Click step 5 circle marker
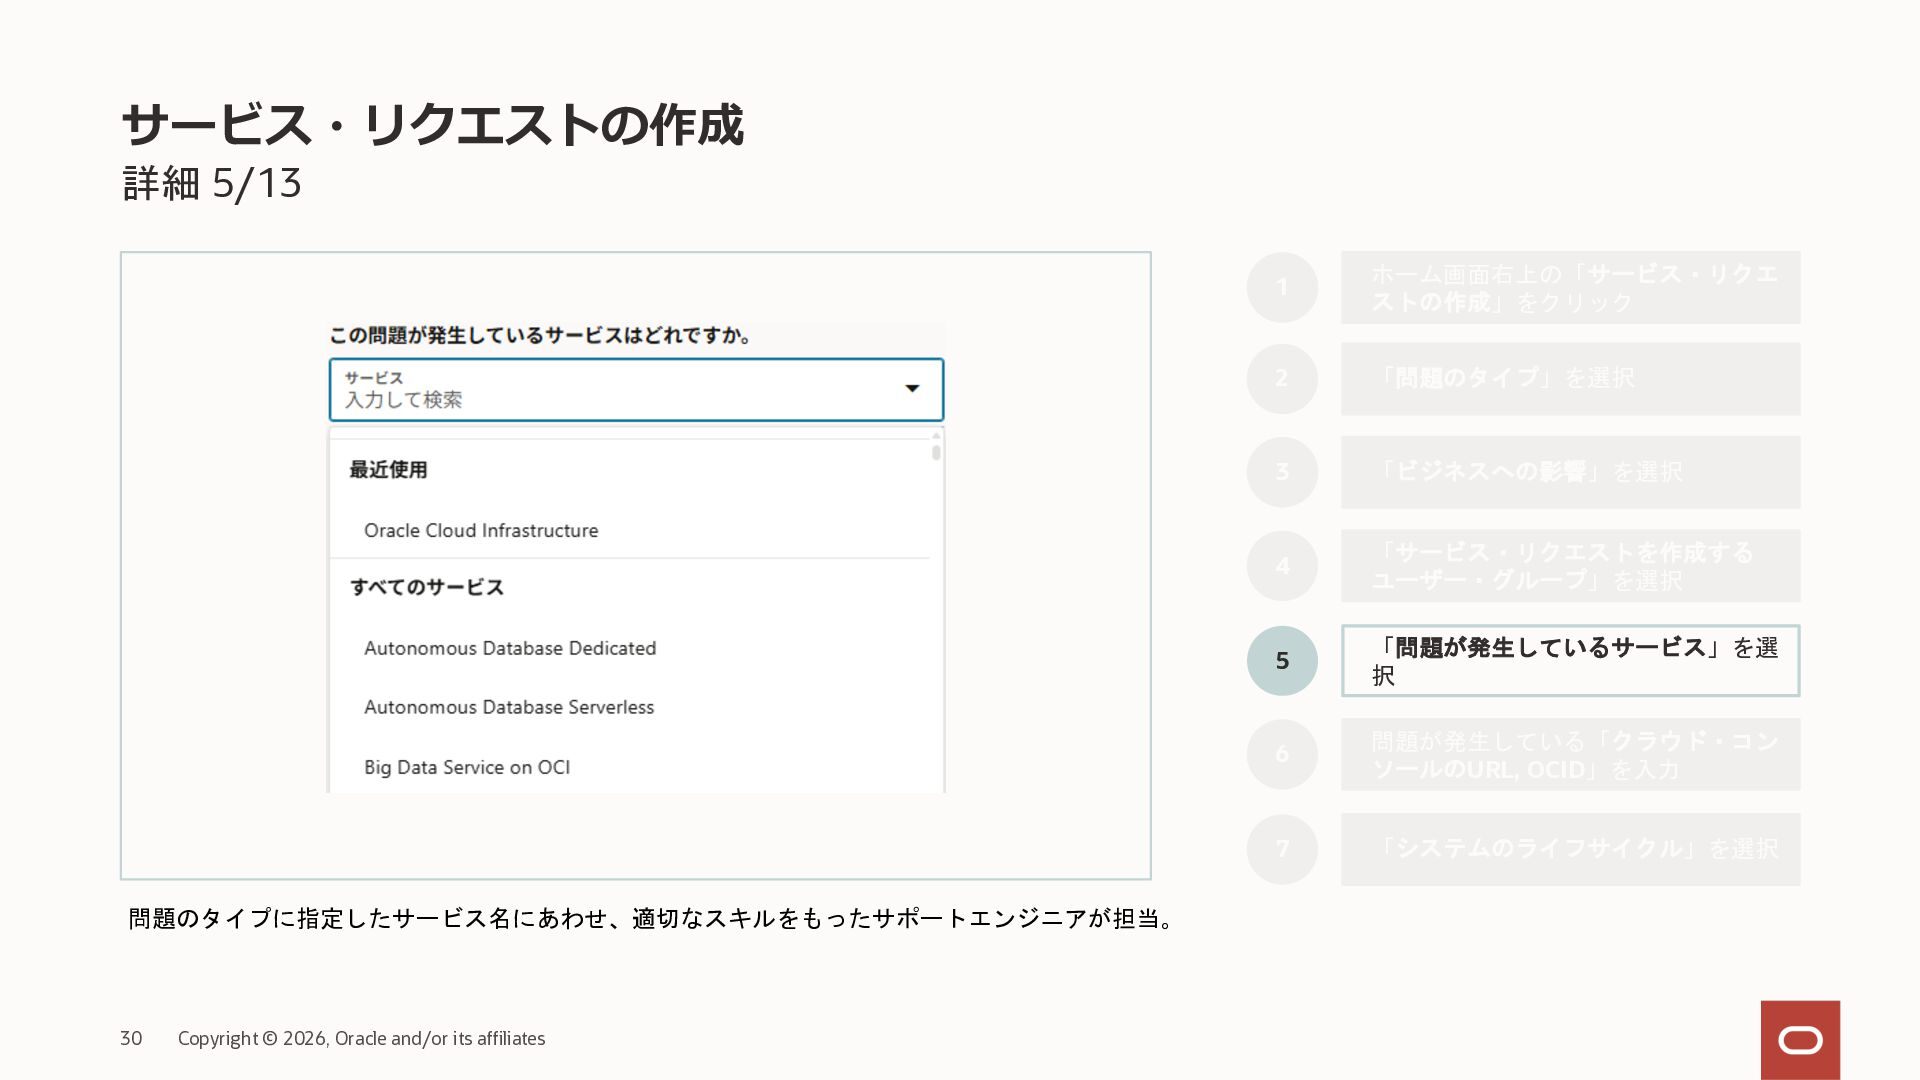Viewport: 1920px width, 1080px height. (1282, 661)
